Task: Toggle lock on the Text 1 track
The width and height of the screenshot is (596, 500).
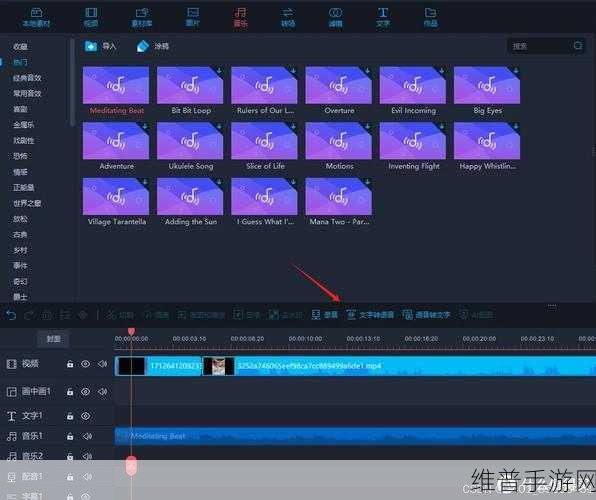Action: click(70, 416)
